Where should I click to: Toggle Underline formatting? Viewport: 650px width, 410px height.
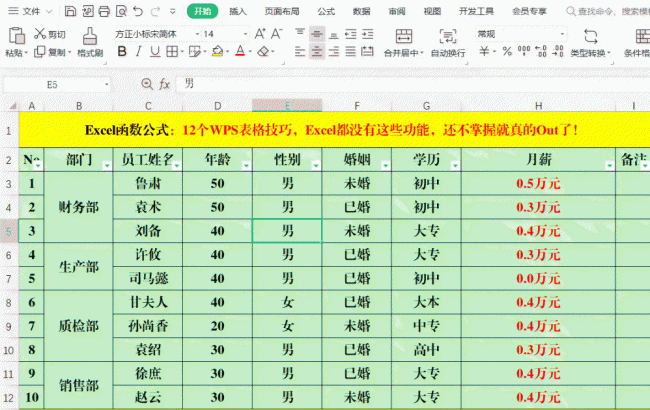pos(155,51)
